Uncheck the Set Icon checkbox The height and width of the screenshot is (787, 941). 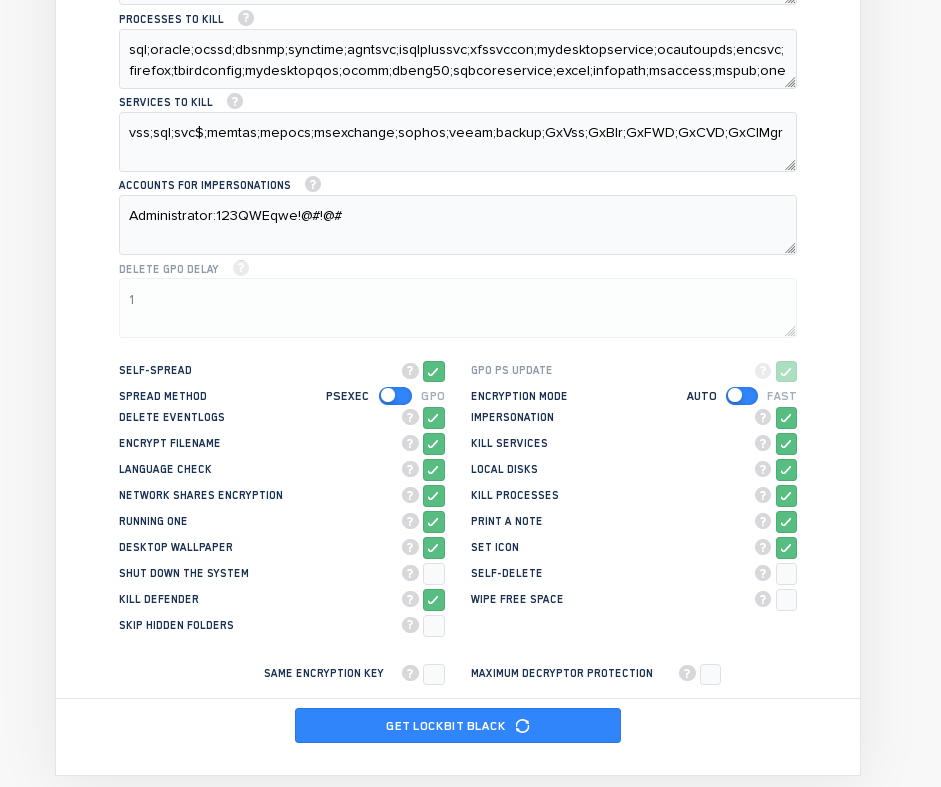pyautogui.click(x=786, y=547)
